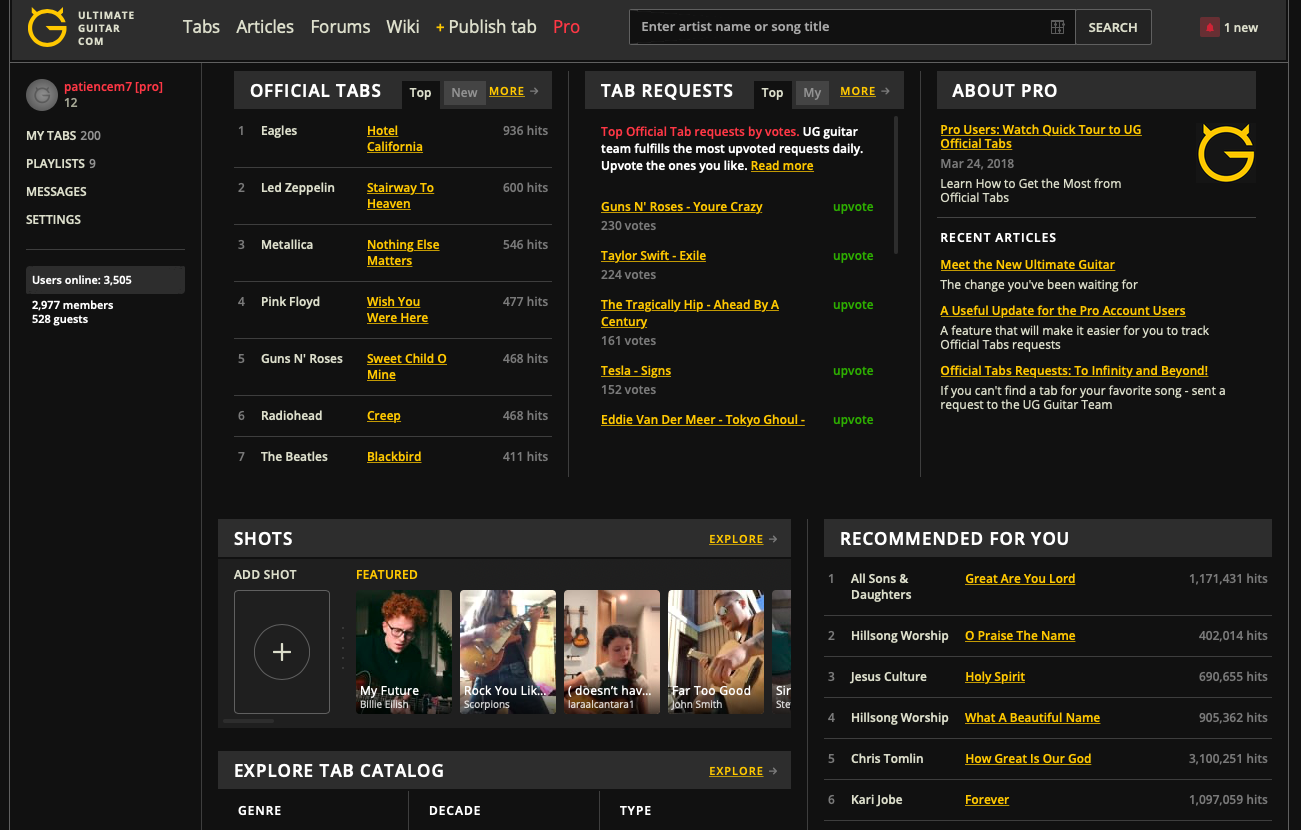Viewport: 1301px width, 830px height.
Task: Expand Tab Requests with MORE link
Action: [857, 91]
